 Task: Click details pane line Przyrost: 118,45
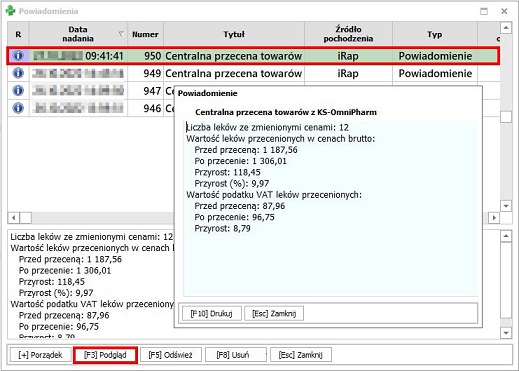tap(52, 282)
